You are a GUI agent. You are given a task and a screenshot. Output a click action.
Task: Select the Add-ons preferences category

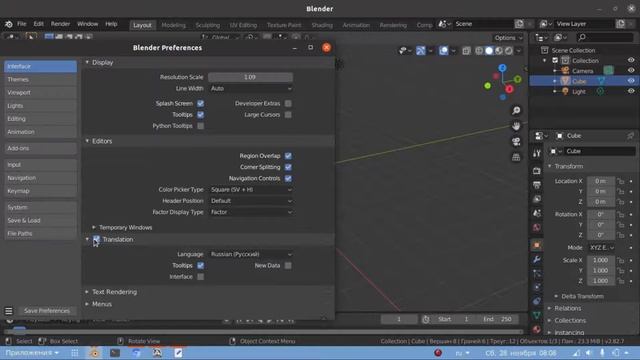40,148
